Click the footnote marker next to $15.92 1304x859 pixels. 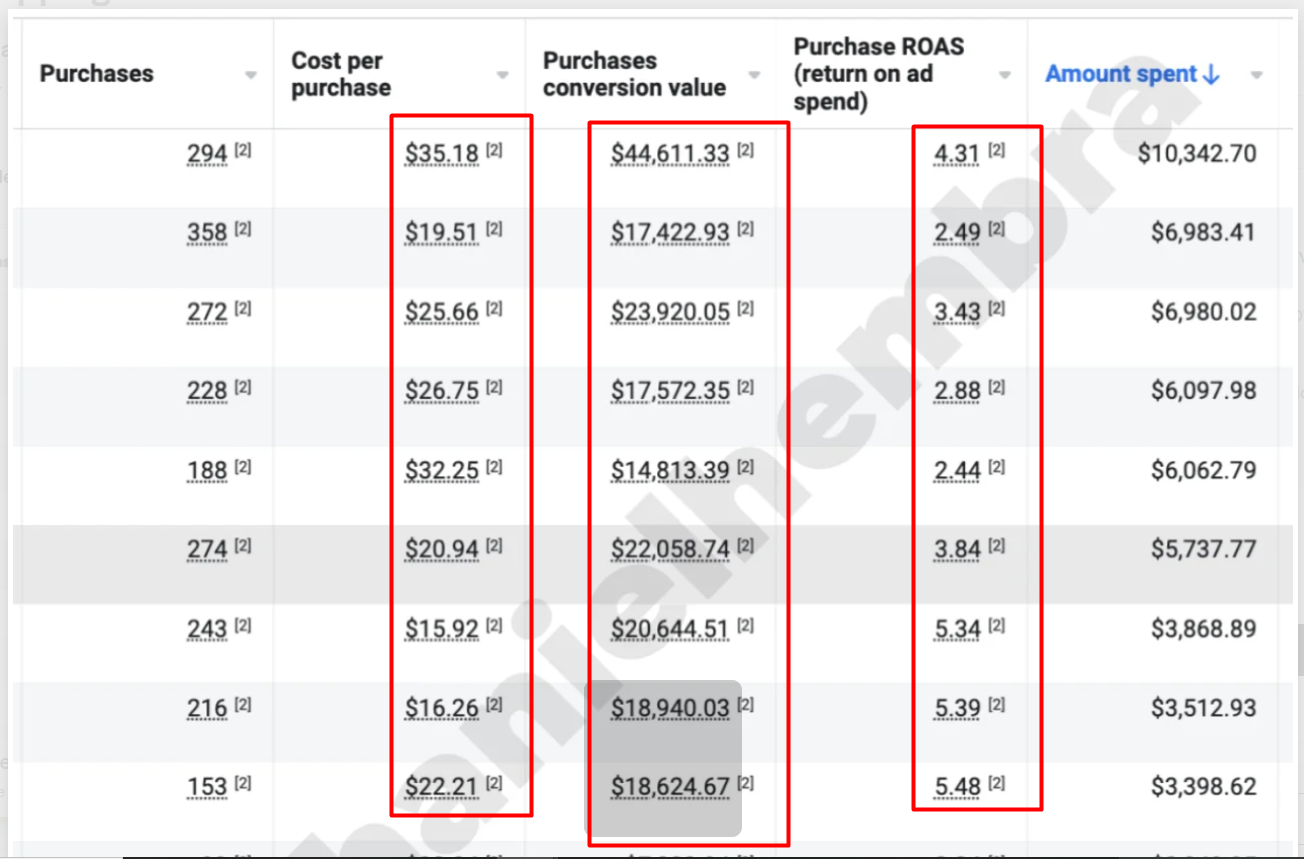point(494,626)
